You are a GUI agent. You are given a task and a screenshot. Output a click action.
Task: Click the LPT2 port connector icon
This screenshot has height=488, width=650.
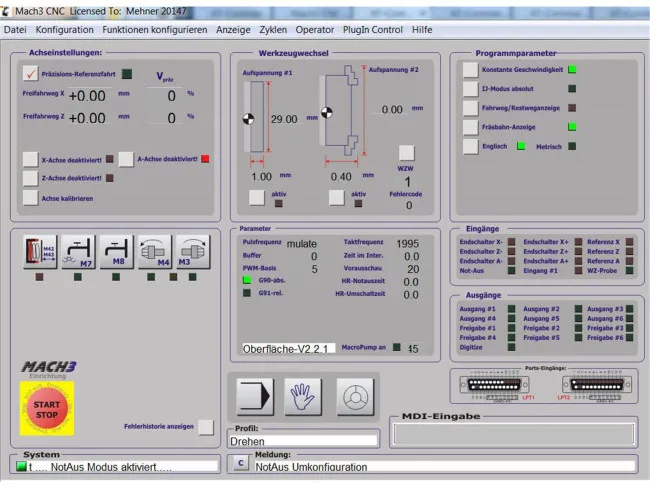[597, 386]
